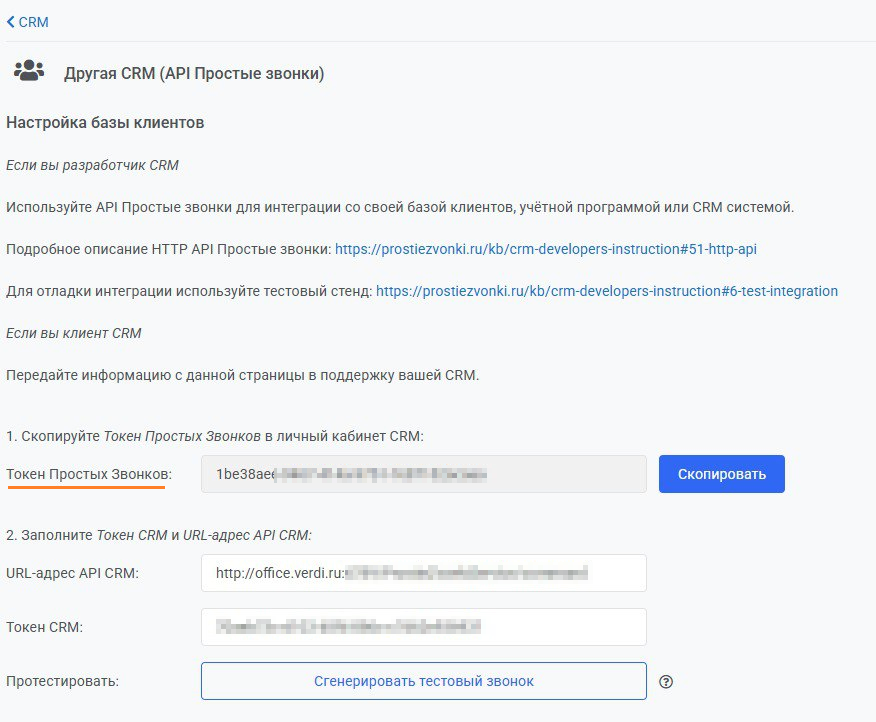Image resolution: width=876 pixels, height=722 pixels.
Task: Click the URL-адрес API CRM label
Action: pyautogui.click(x=72, y=573)
